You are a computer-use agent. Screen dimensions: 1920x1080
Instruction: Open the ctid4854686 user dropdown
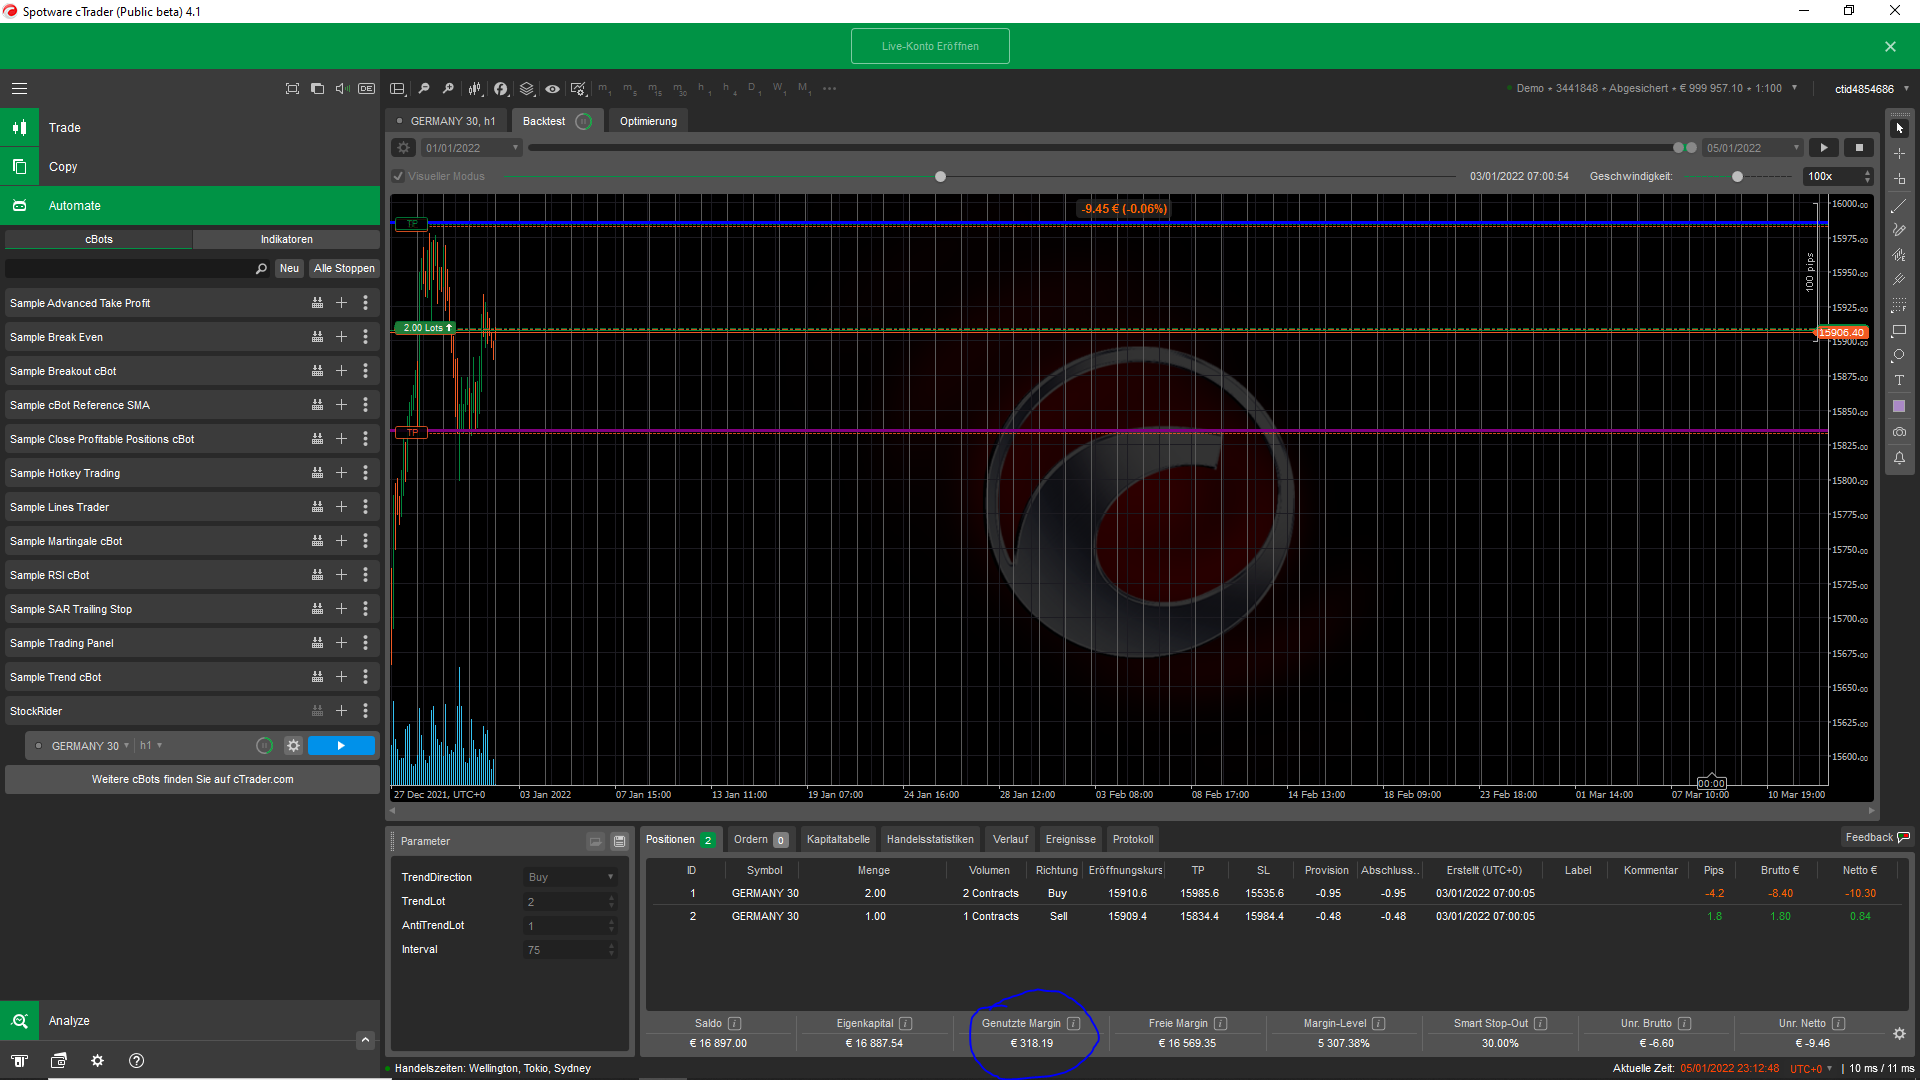pyautogui.click(x=1871, y=89)
